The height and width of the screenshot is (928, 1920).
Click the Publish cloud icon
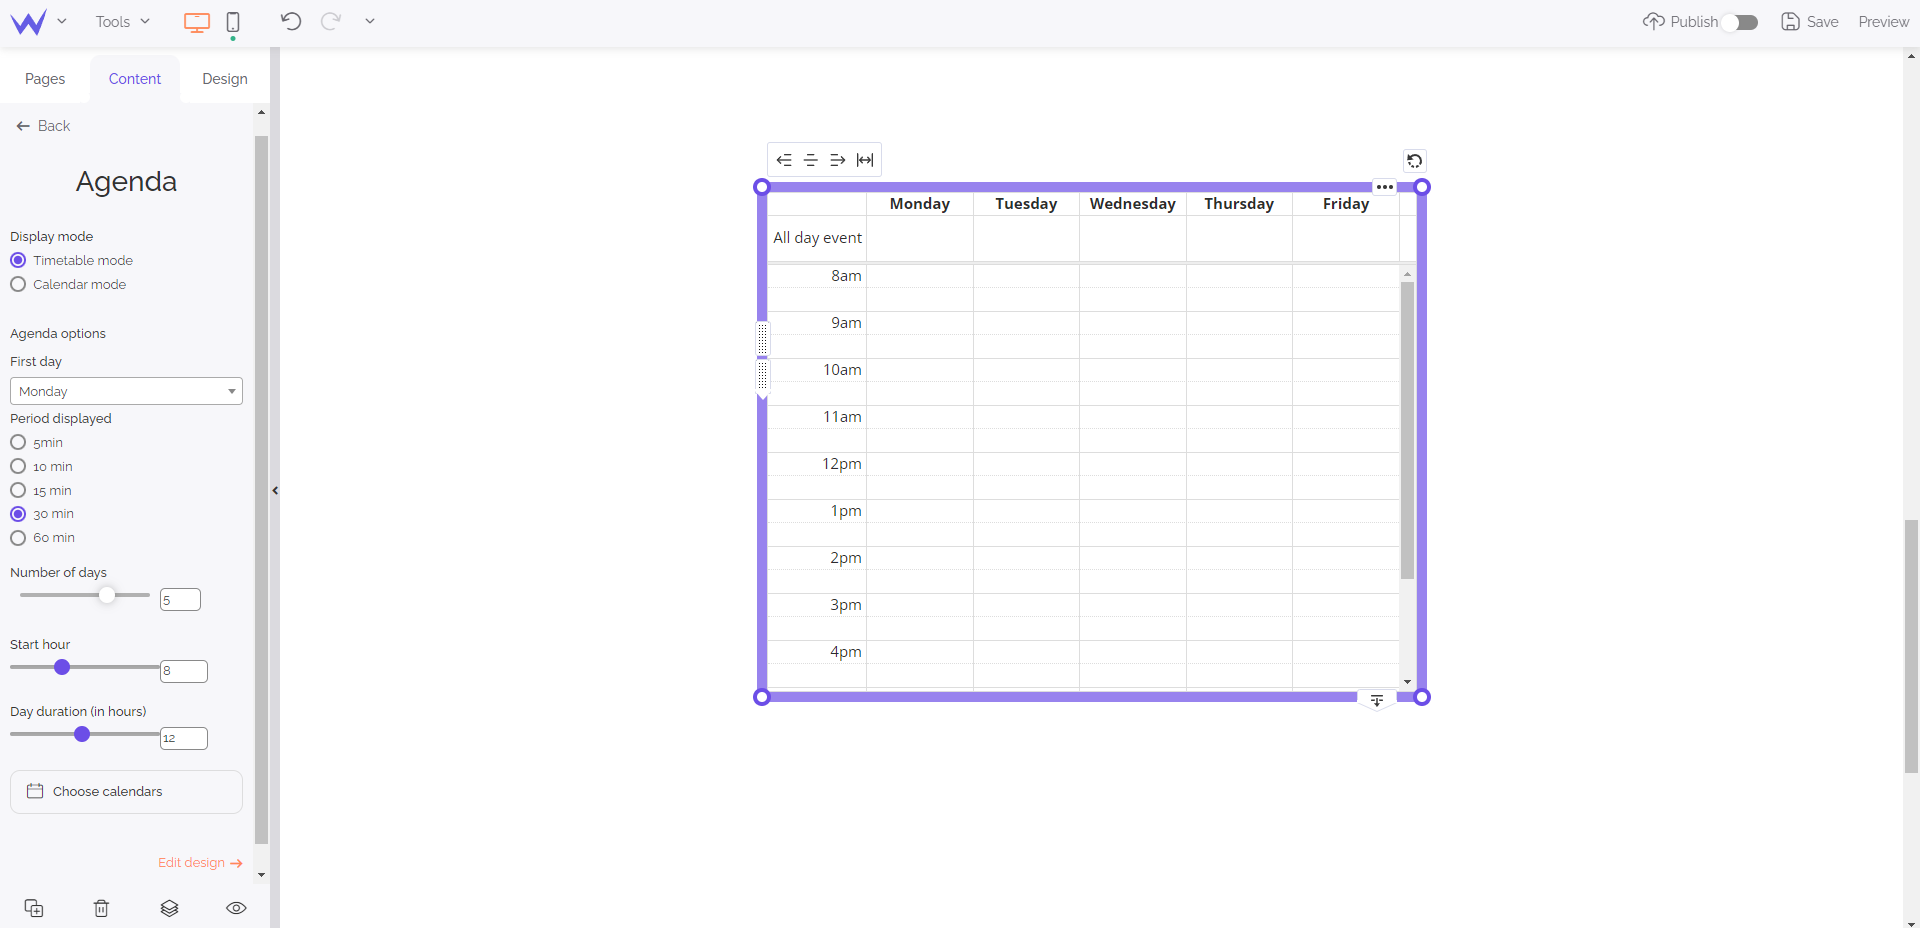(x=1654, y=21)
